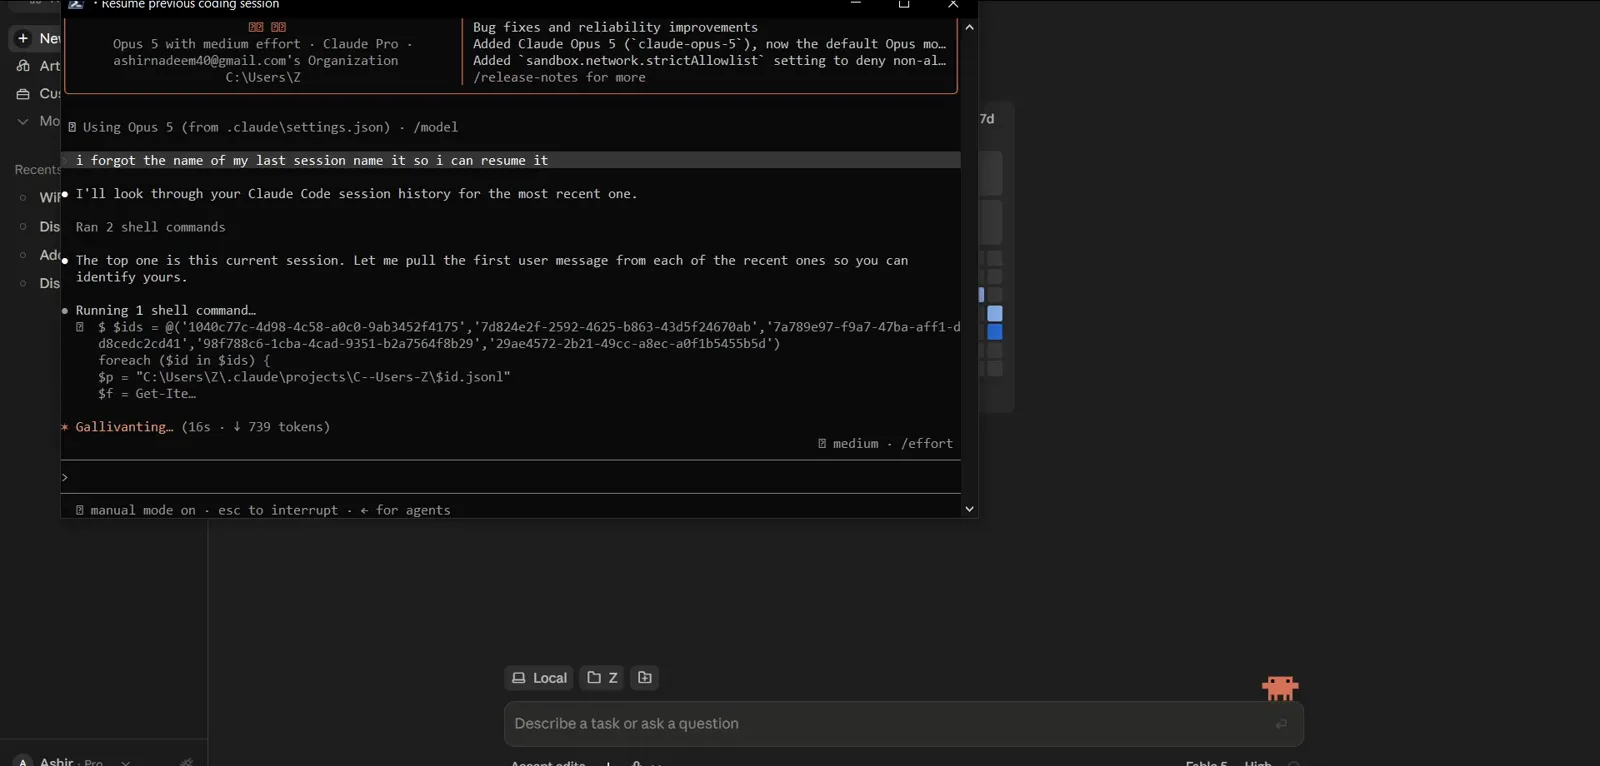The image size is (1600, 766).
Task: Click the New session plus icon in sidebar
Action: tap(23, 38)
